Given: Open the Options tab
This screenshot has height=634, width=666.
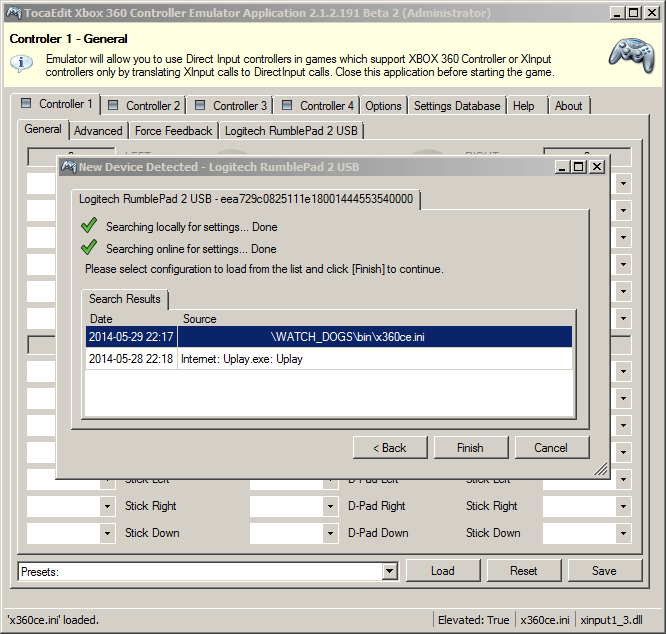Looking at the screenshot, I should pyautogui.click(x=383, y=106).
